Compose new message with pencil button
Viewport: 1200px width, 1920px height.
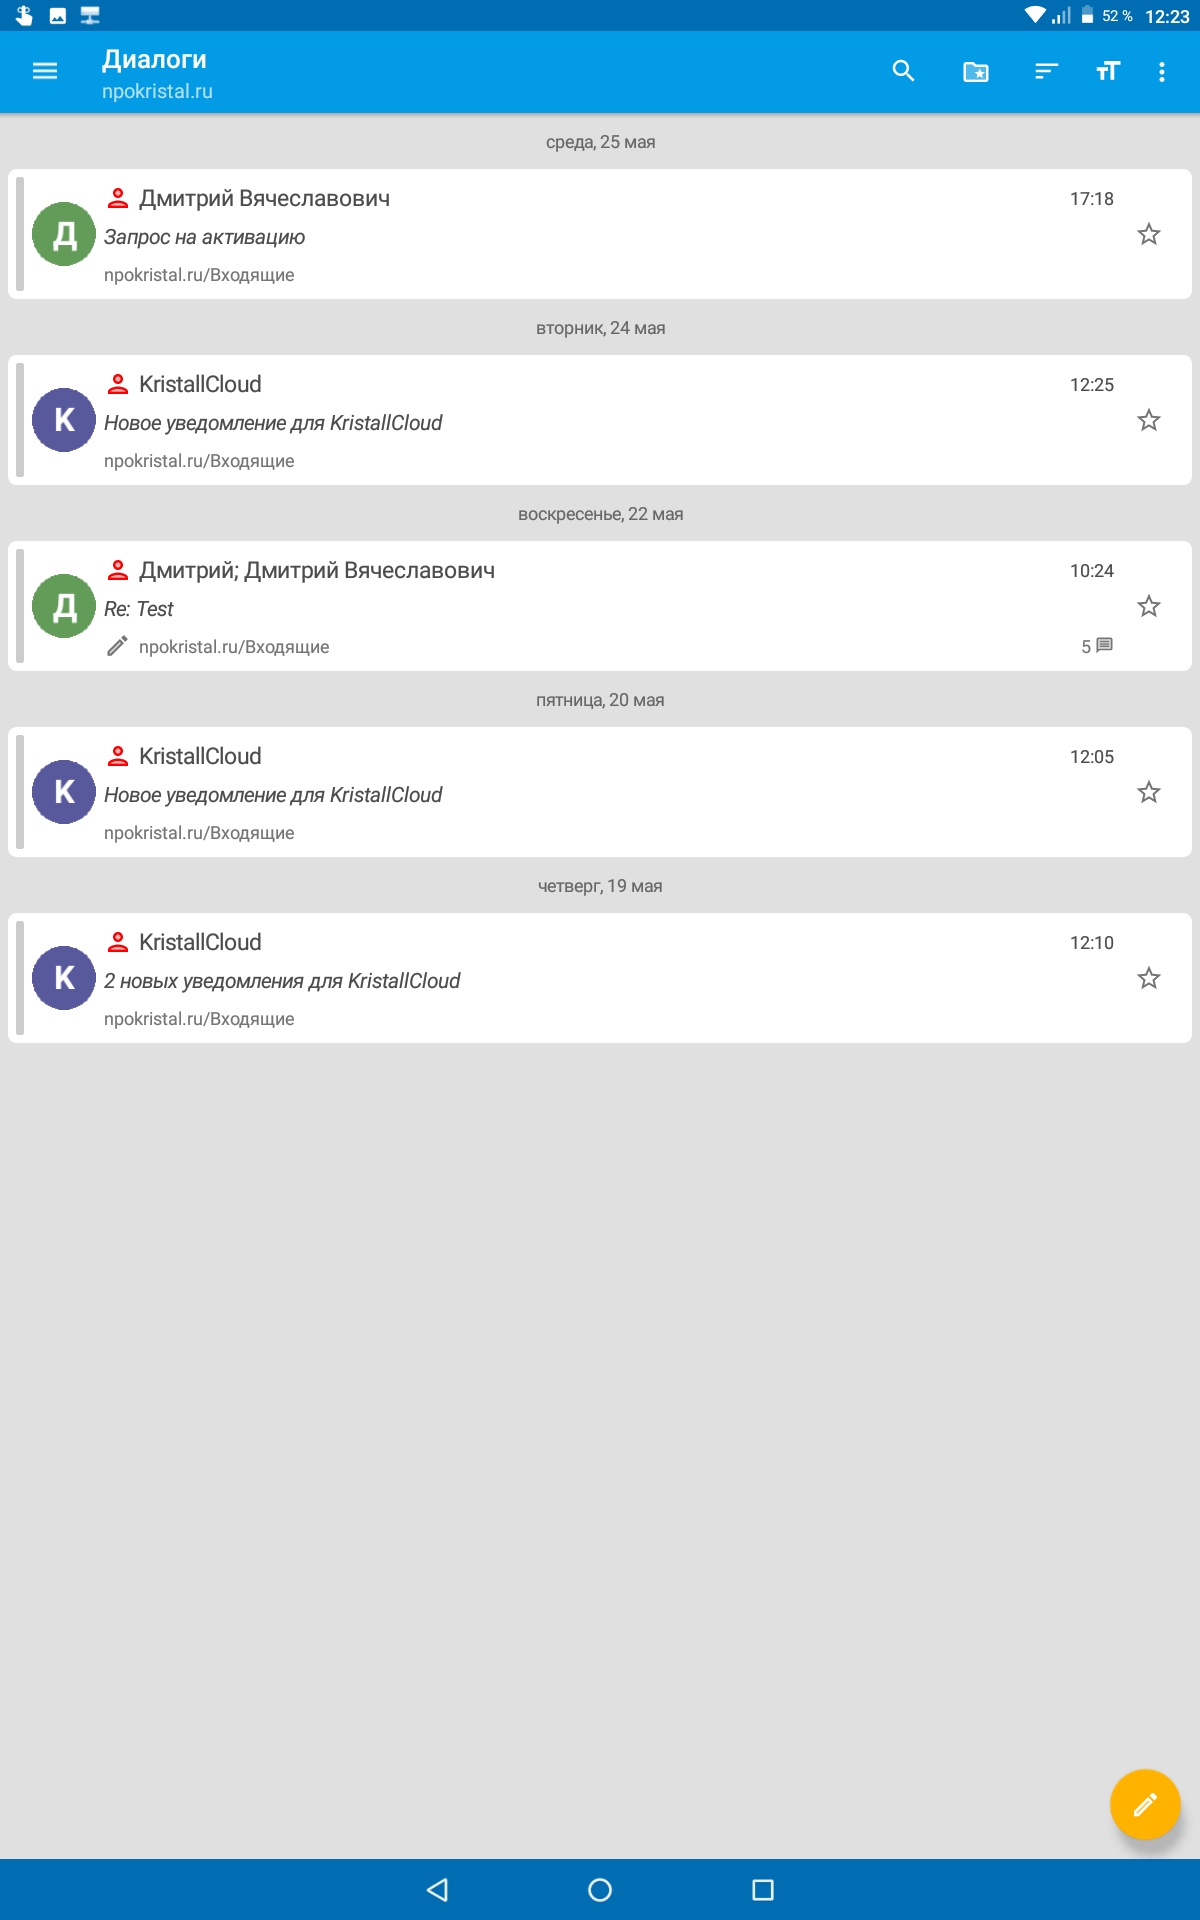point(1145,1804)
